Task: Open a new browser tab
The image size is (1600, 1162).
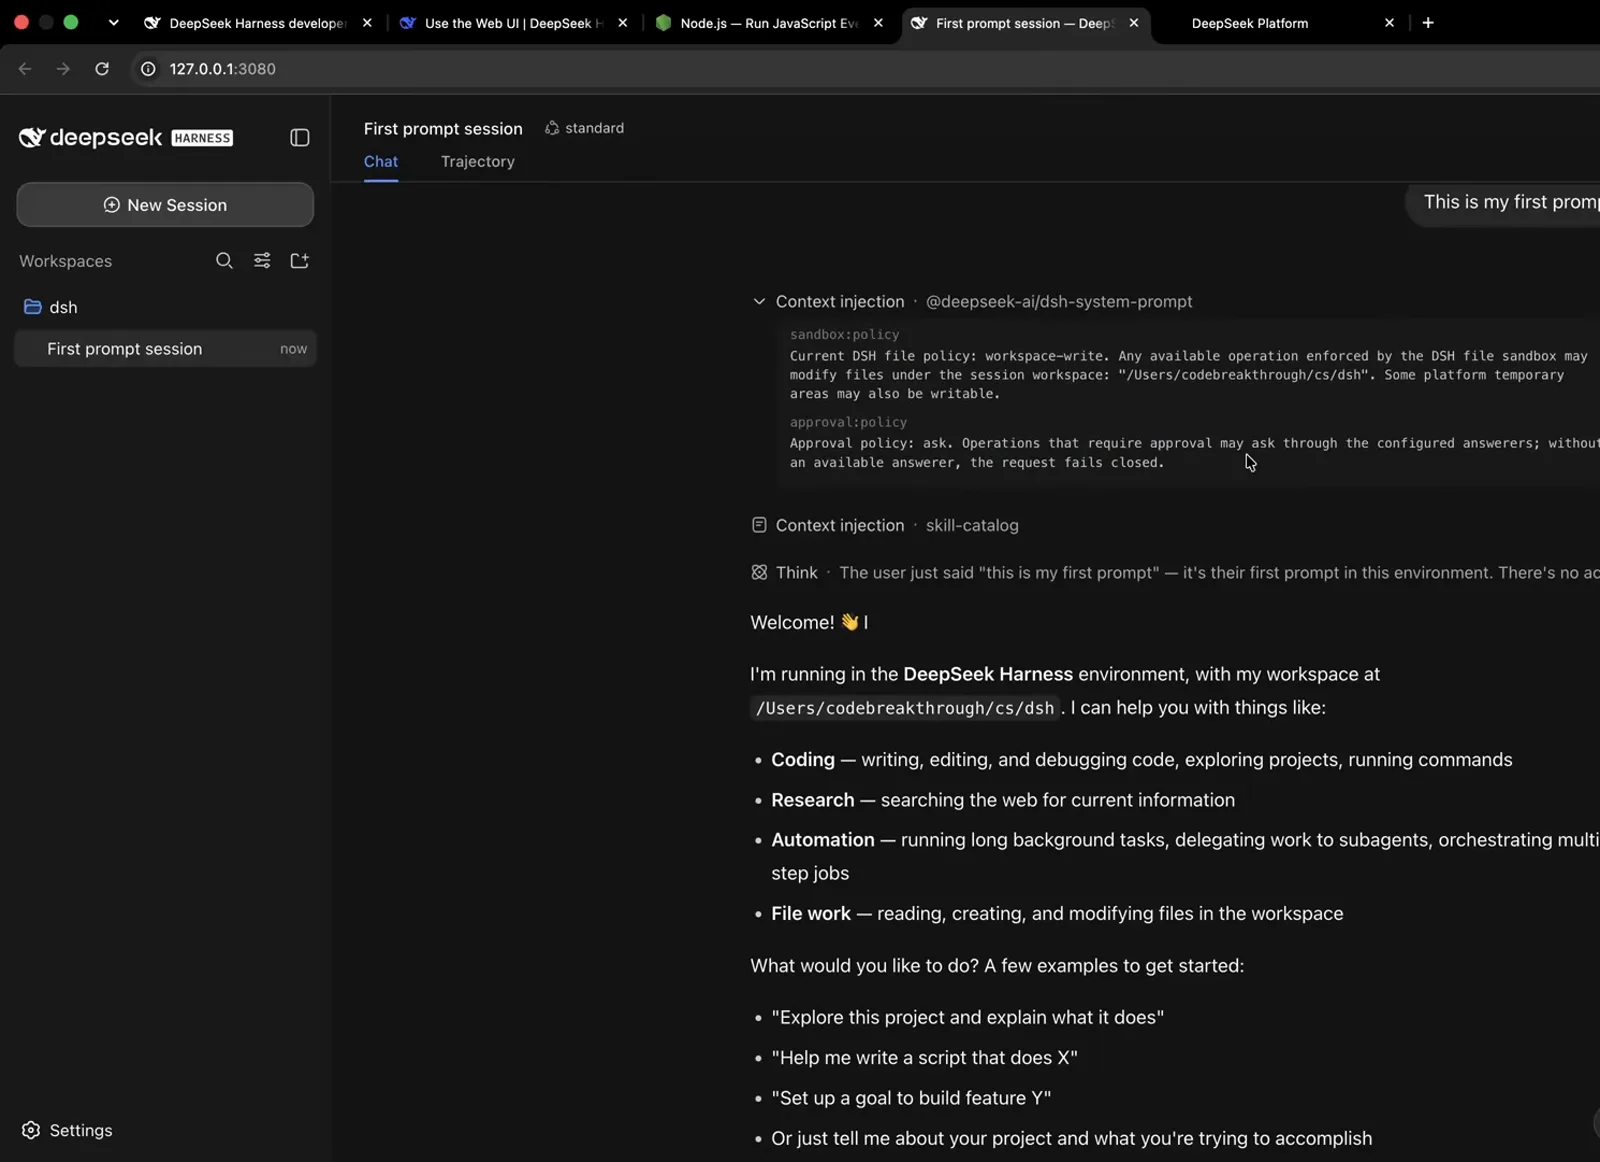Action: [x=1428, y=23]
